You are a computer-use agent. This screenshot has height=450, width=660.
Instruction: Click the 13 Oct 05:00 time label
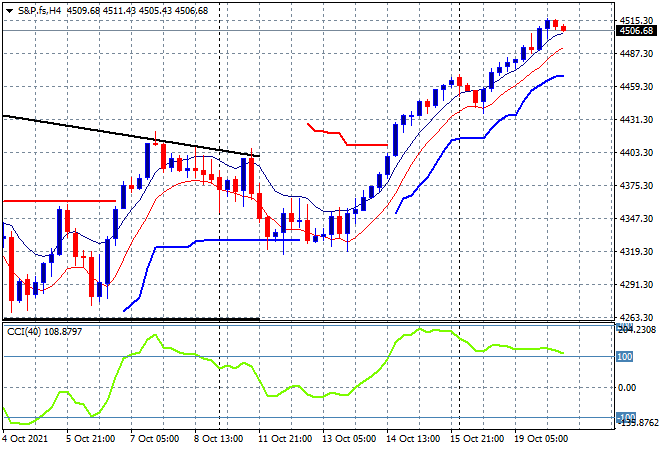coord(349,439)
